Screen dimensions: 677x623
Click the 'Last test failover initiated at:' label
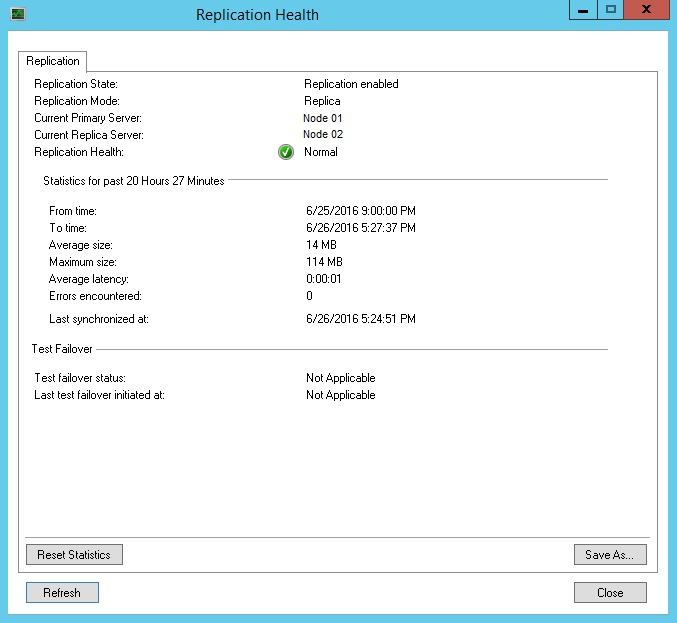99,395
